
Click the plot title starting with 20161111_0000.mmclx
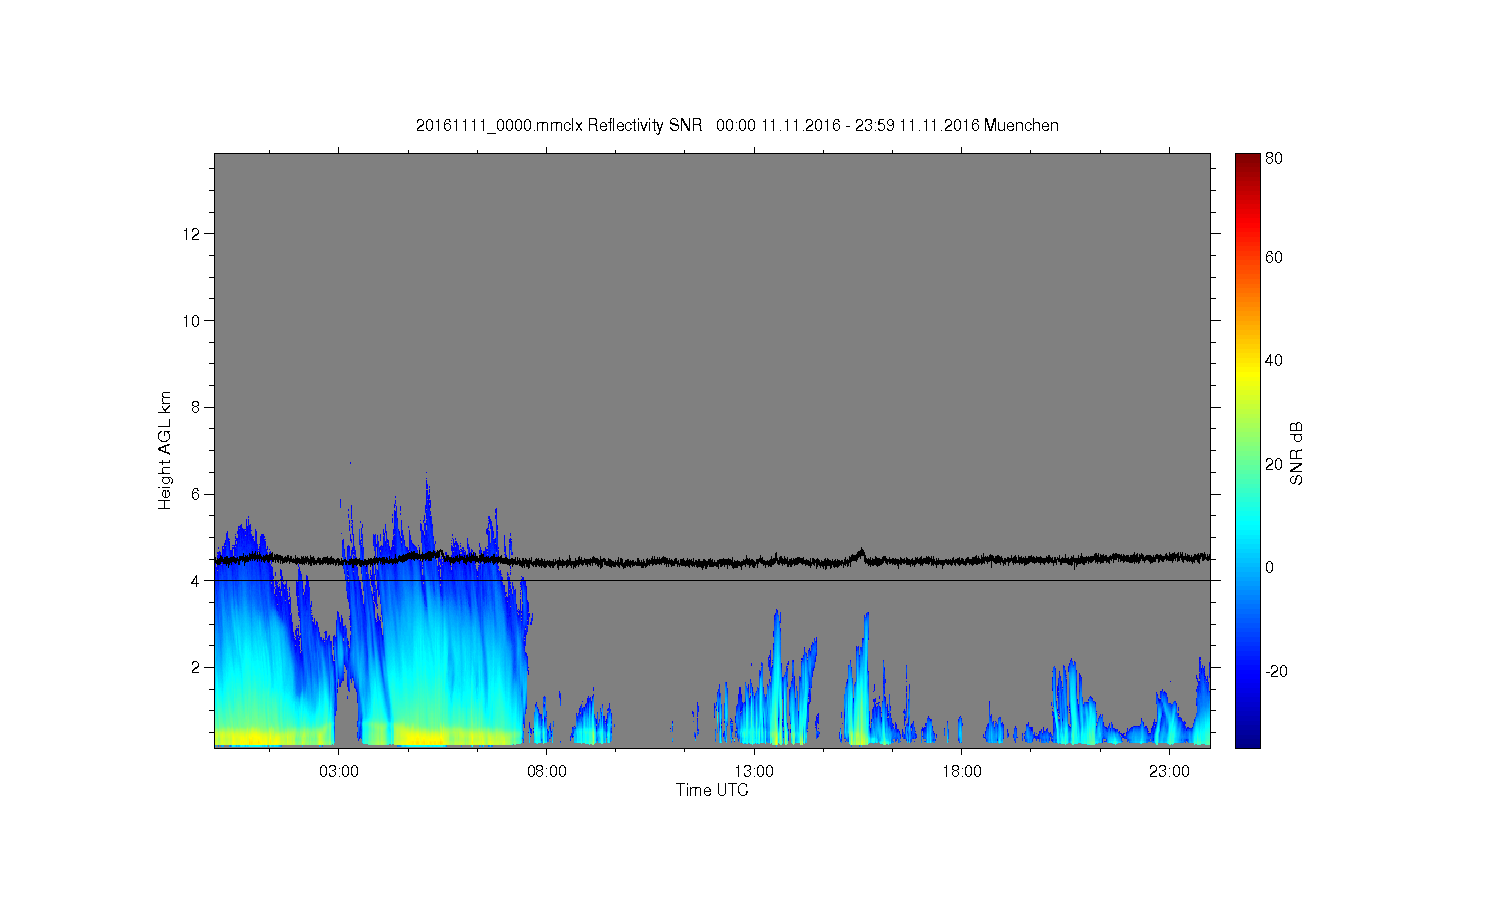click(x=737, y=126)
